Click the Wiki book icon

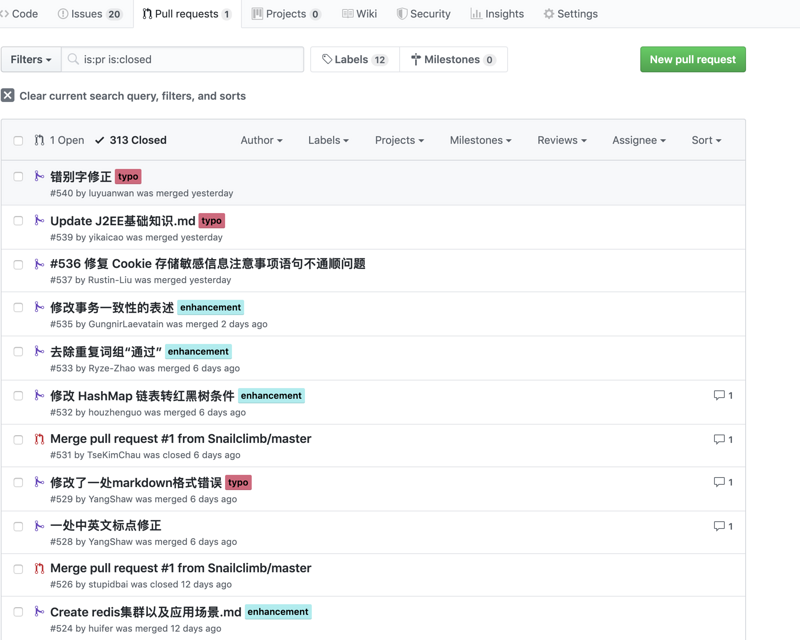347,14
